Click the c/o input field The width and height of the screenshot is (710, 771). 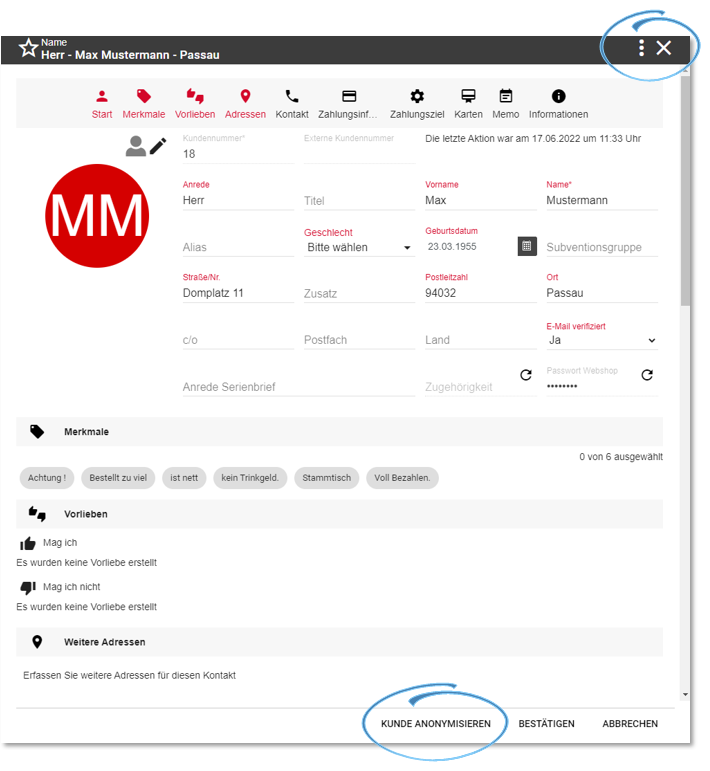(238, 340)
